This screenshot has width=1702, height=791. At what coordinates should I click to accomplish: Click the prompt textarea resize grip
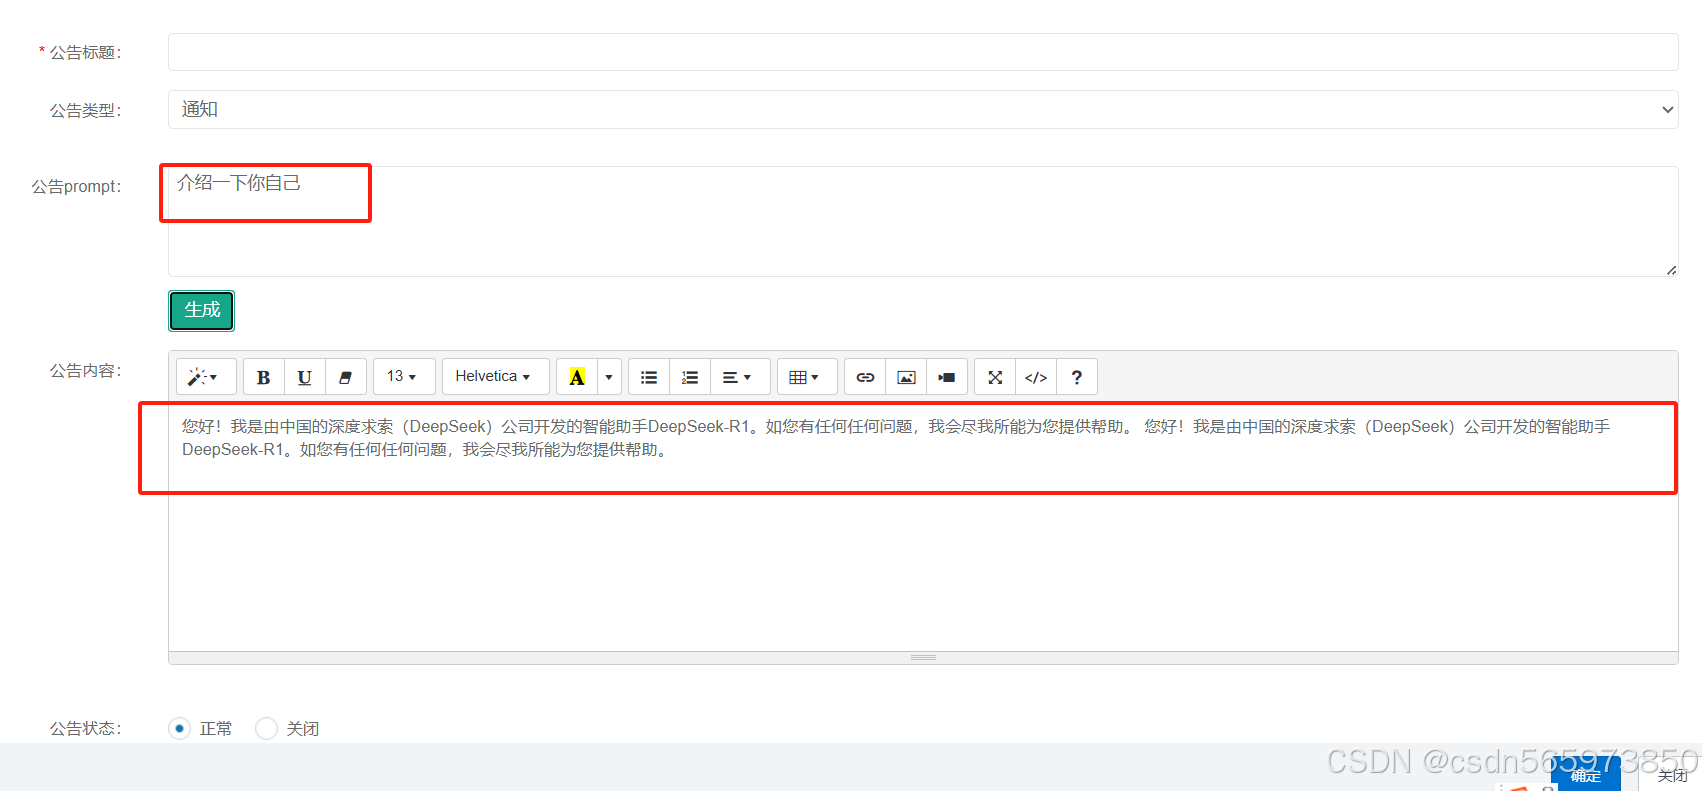click(1671, 270)
